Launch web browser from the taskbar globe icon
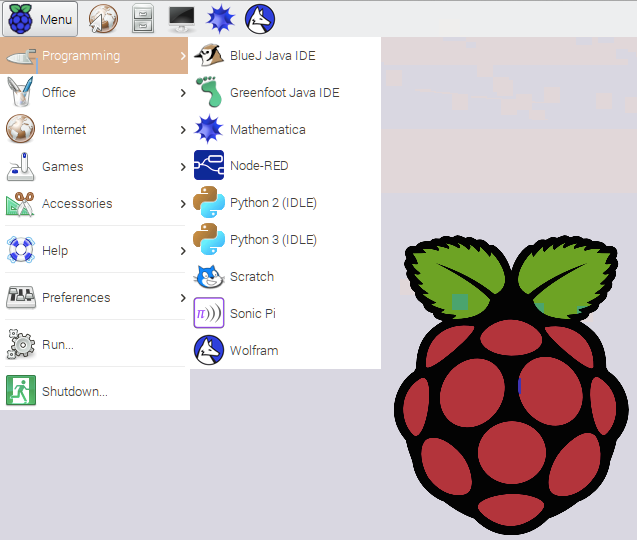The height and width of the screenshot is (540, 637). [x=103, y=19]
